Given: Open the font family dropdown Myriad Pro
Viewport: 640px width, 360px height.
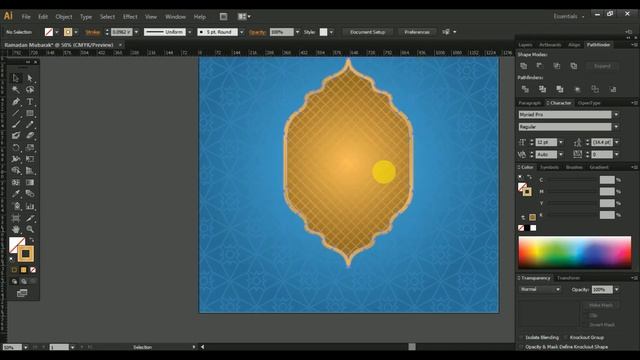Looking at the screenshot, I should [x=616, y=115].
